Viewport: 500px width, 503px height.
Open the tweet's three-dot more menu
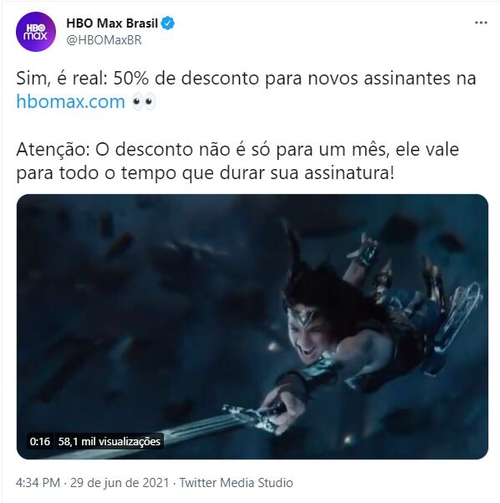point(481,23)
